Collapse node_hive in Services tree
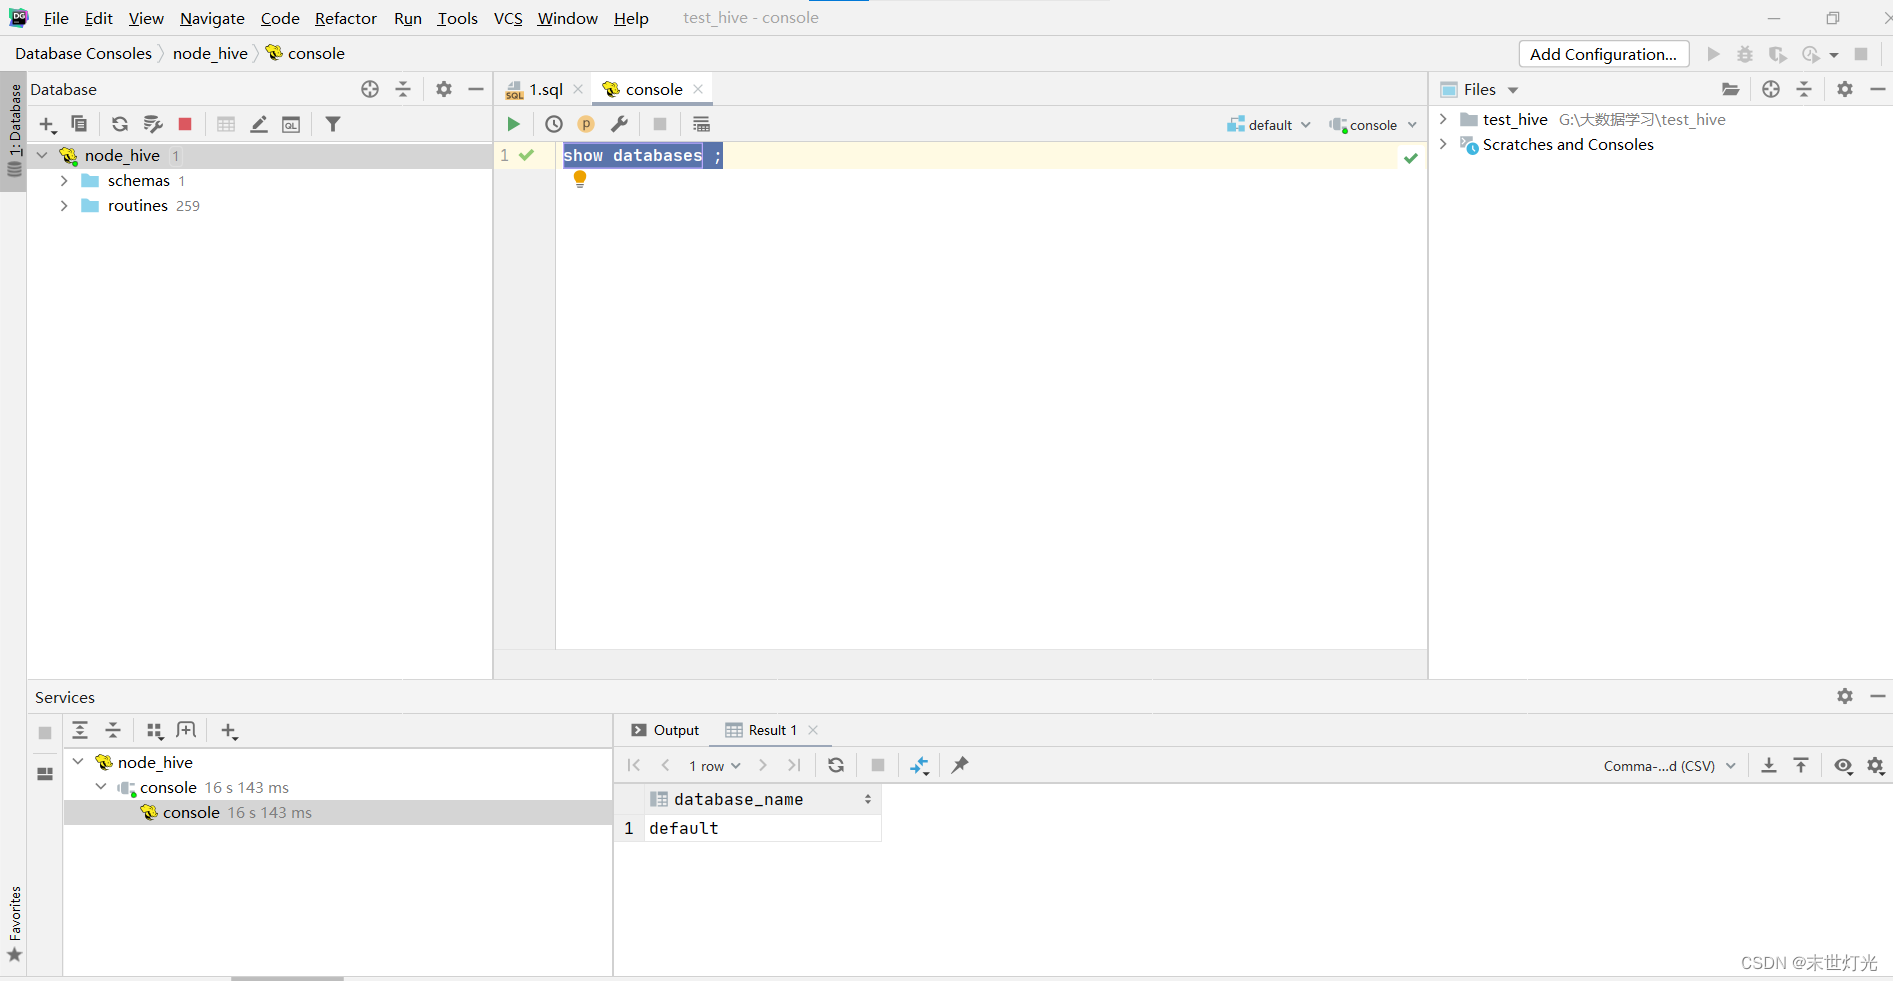Screen dimensions: 1893x981 coord(78,762)
